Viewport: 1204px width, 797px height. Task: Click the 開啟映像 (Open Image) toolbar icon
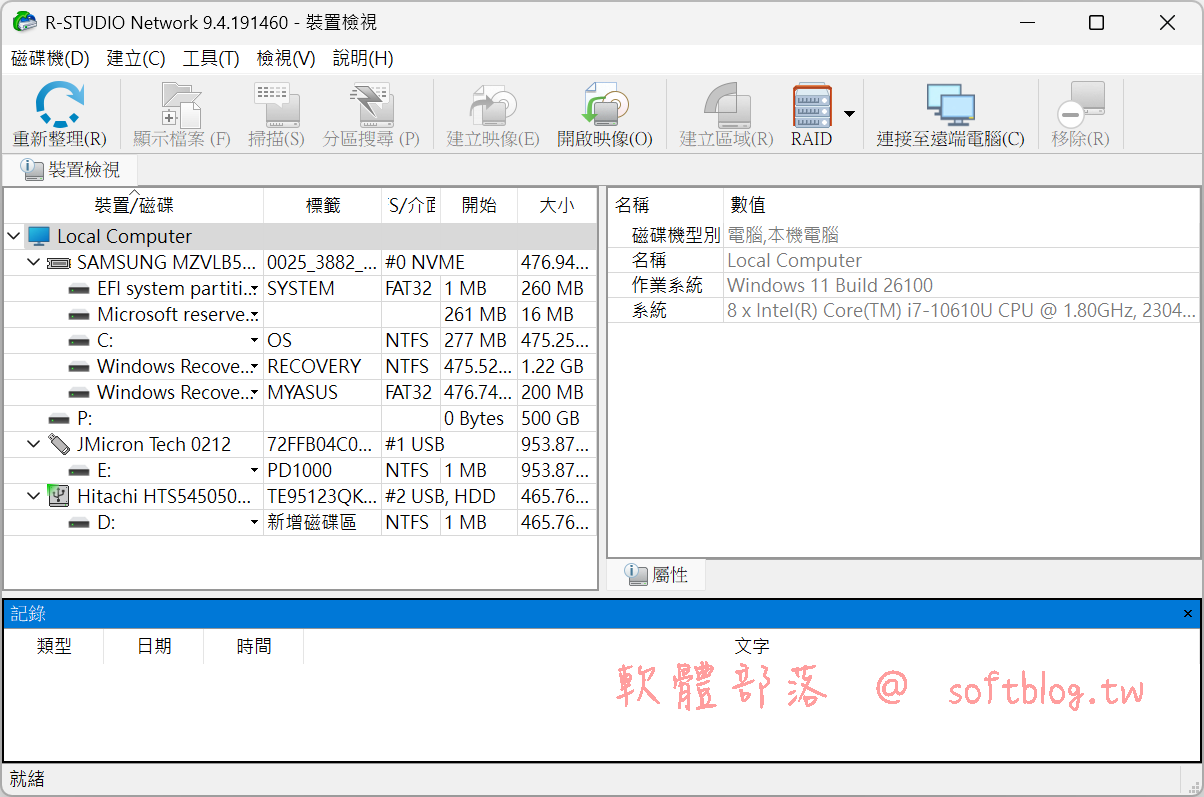coord(604,105)
